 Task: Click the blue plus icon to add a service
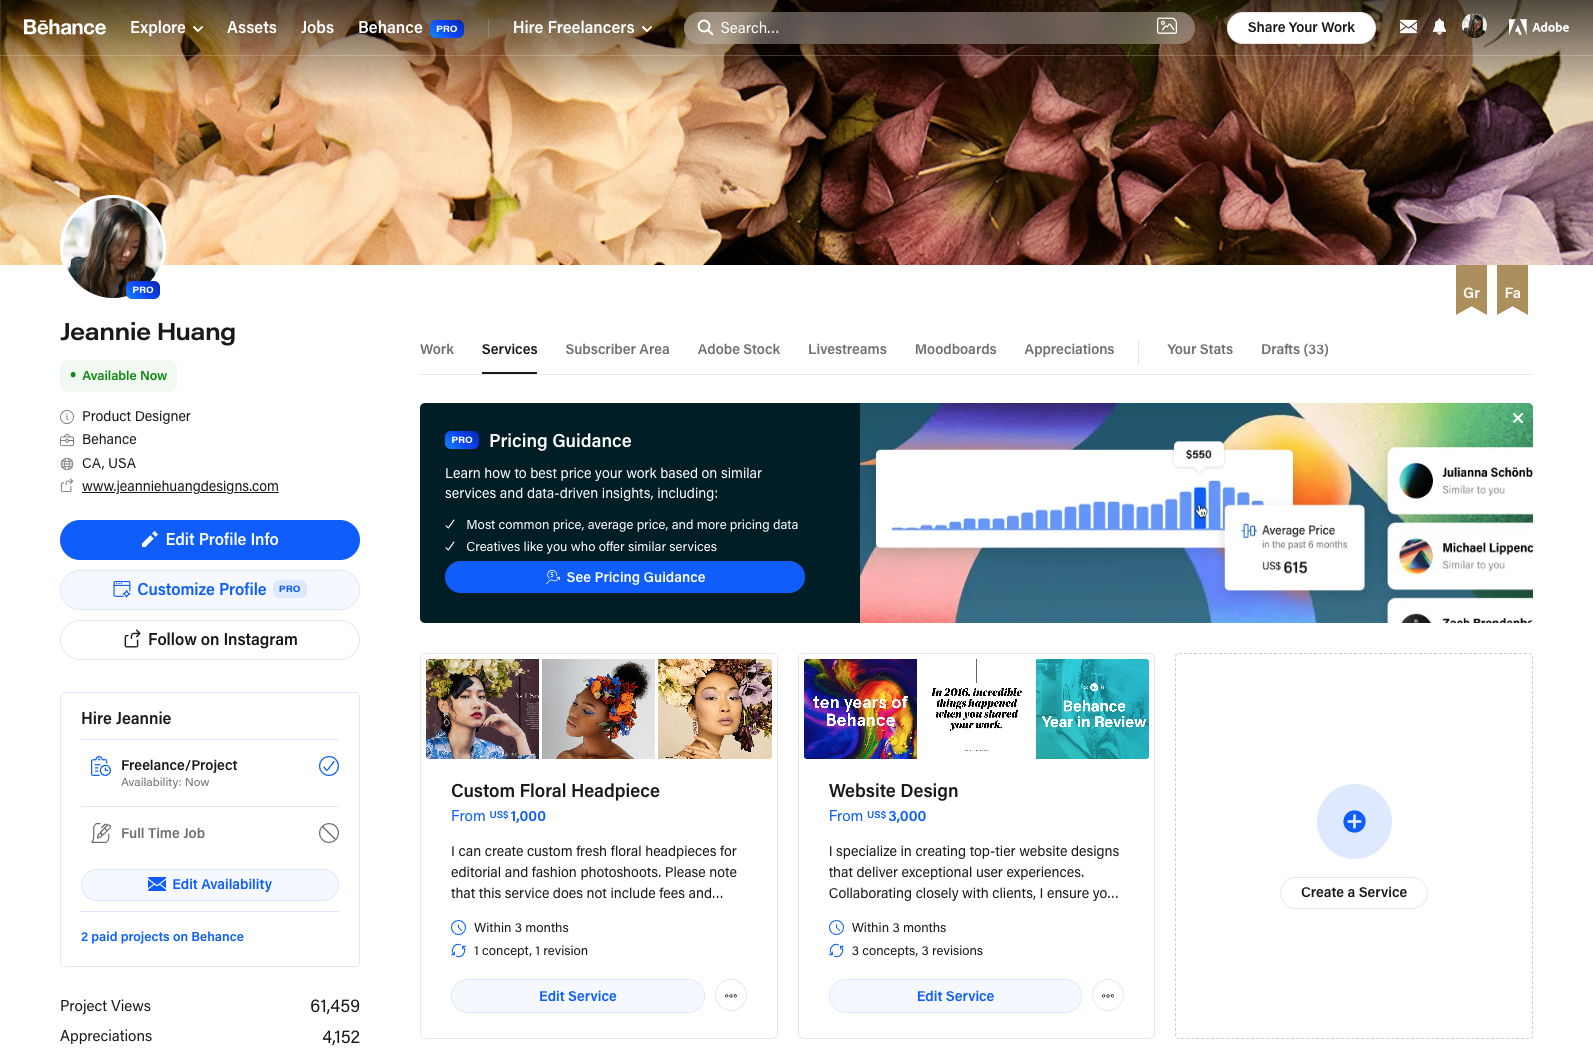(x=1354, y=821)
